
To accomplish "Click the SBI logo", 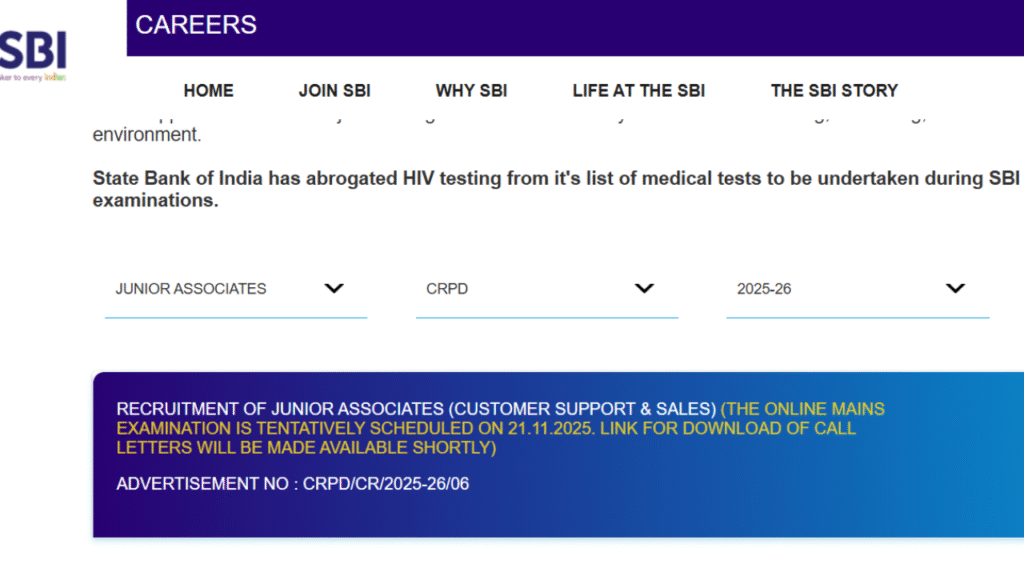I will coord(32,48).
